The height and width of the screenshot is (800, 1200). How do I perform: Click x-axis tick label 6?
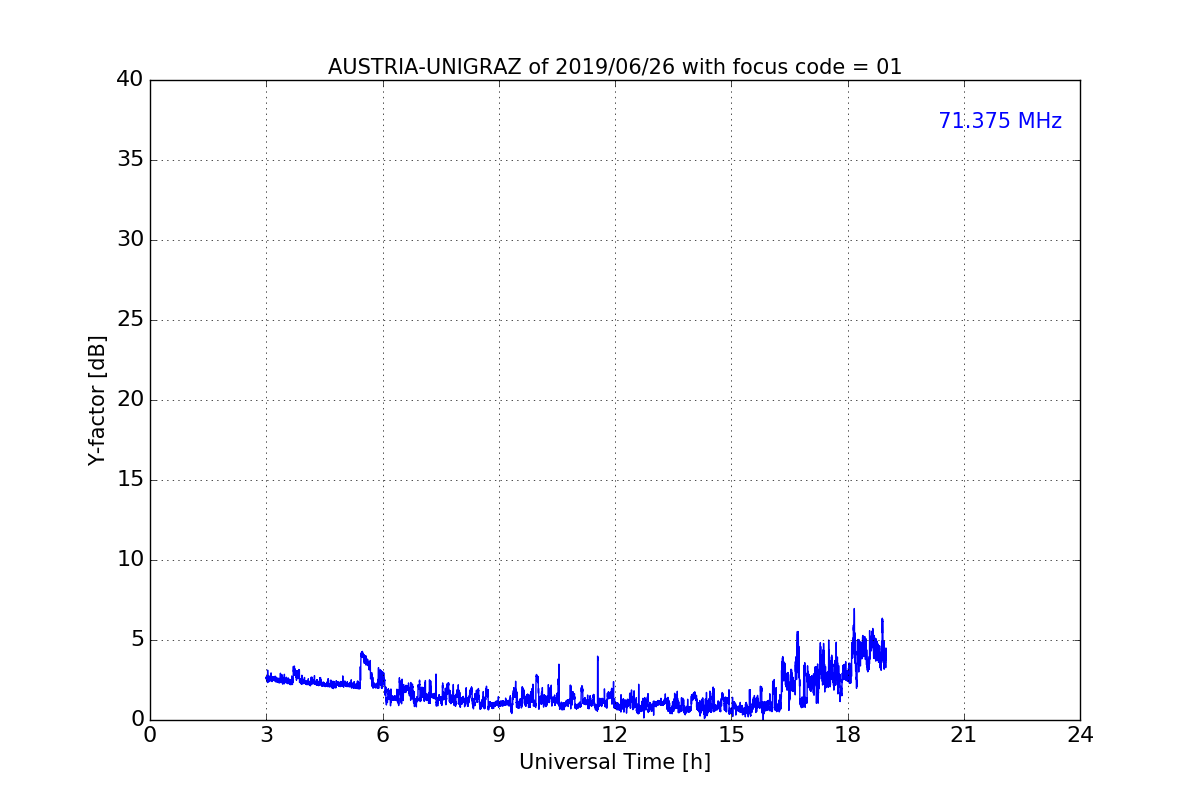(x=383, y=735)
